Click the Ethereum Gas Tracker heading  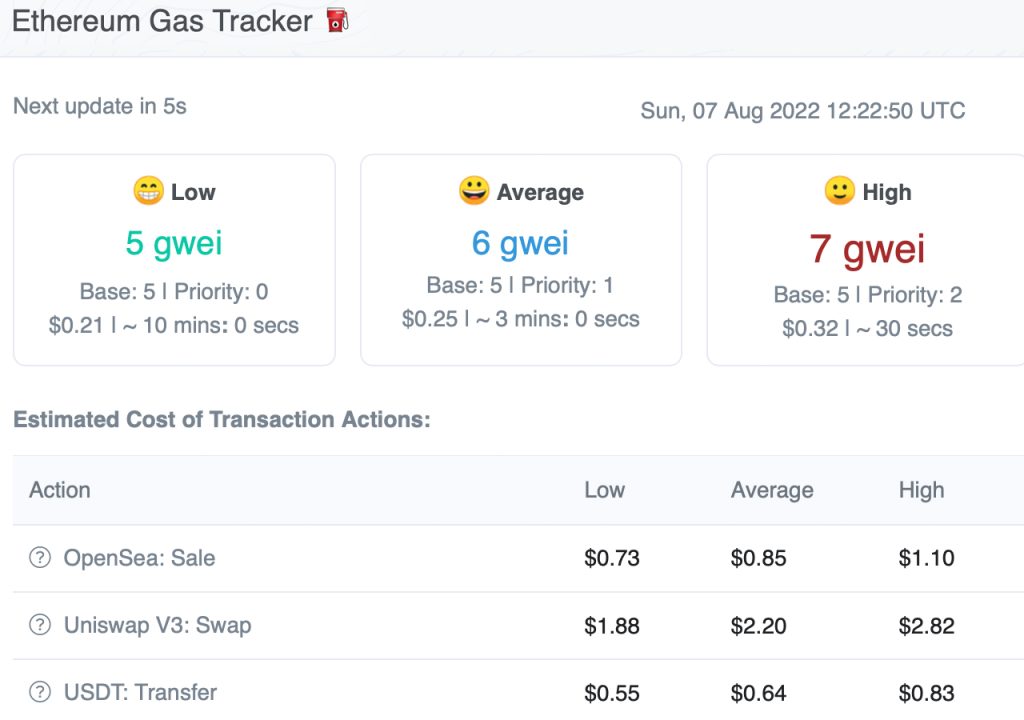pyautogui.click(x=162, y=20)
